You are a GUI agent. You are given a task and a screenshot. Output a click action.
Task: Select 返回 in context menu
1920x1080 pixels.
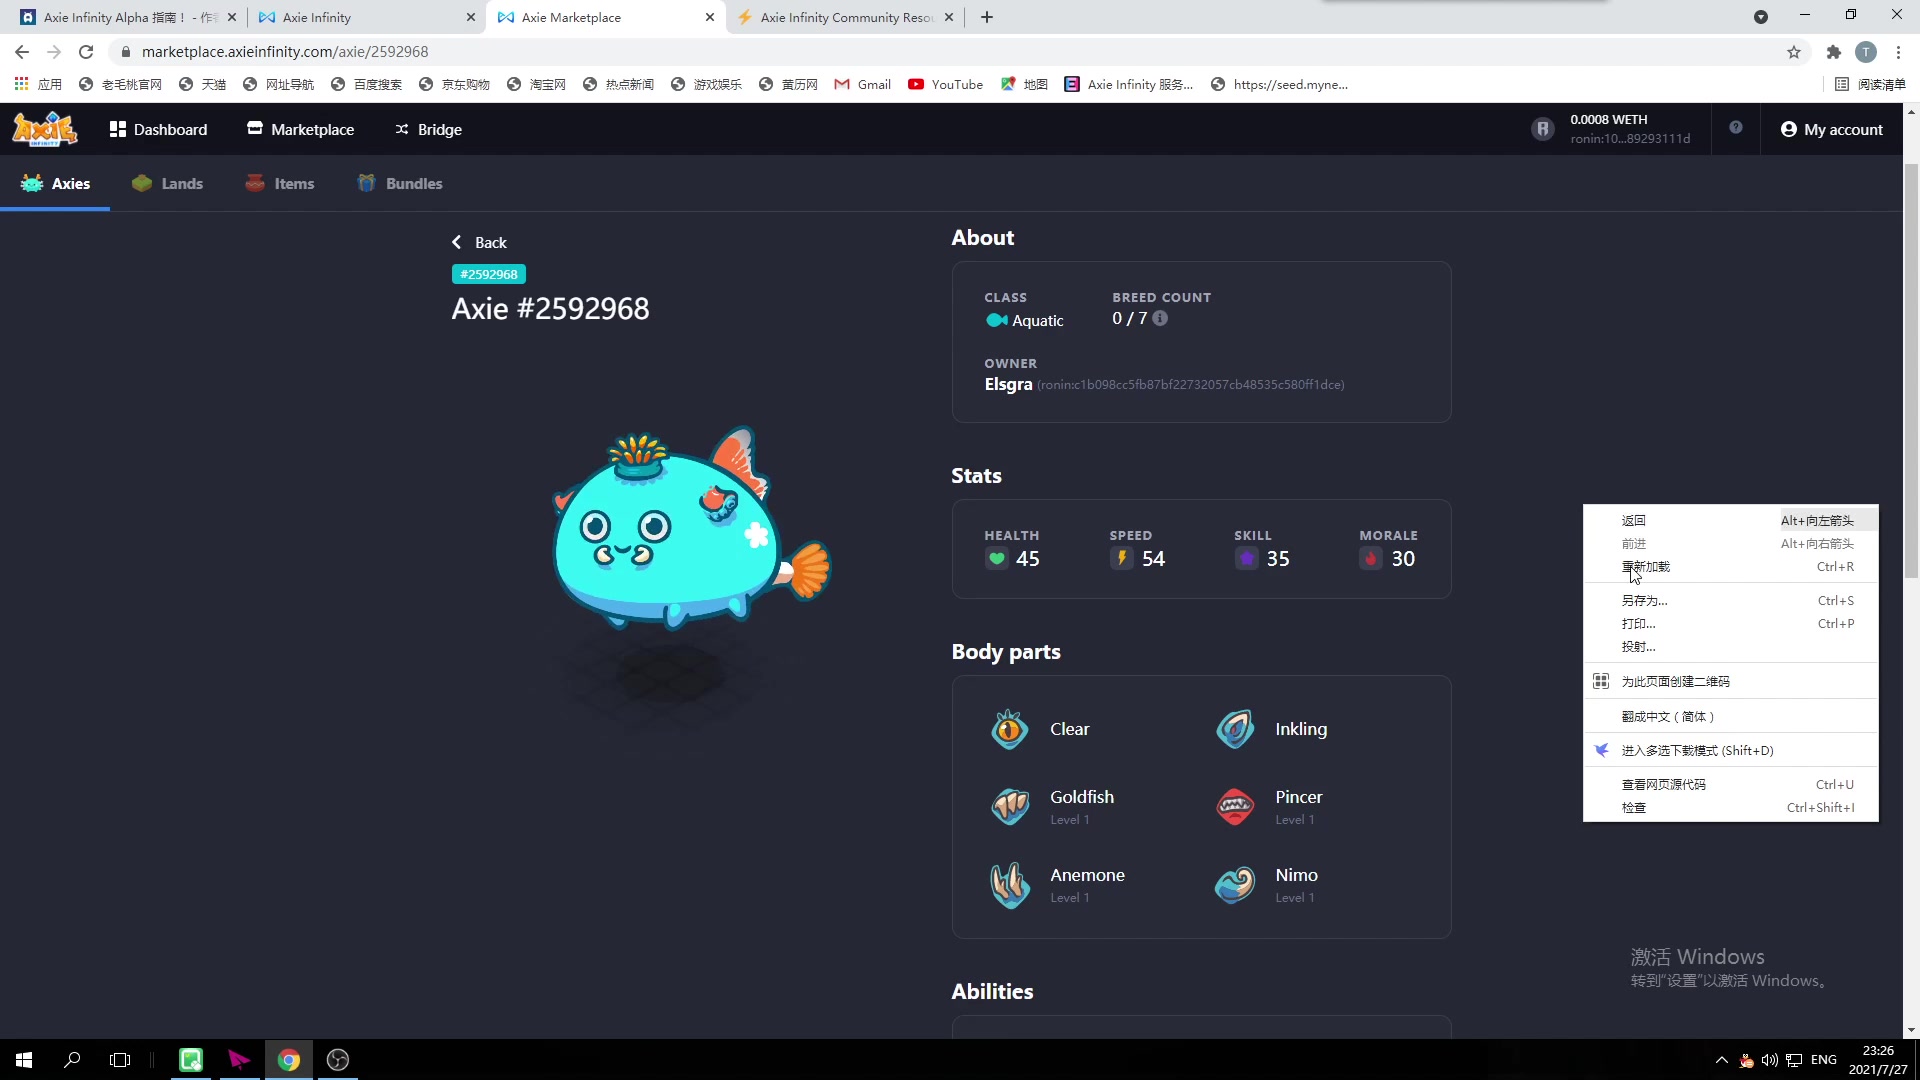tap(1730, 520)
